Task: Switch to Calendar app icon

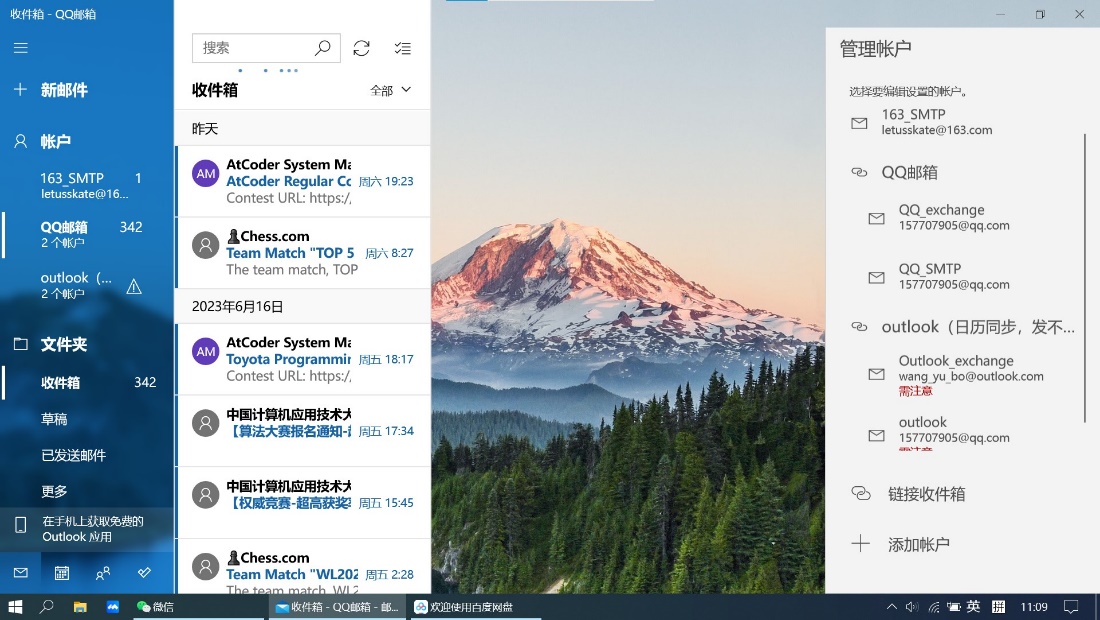Action: [62, 573]
